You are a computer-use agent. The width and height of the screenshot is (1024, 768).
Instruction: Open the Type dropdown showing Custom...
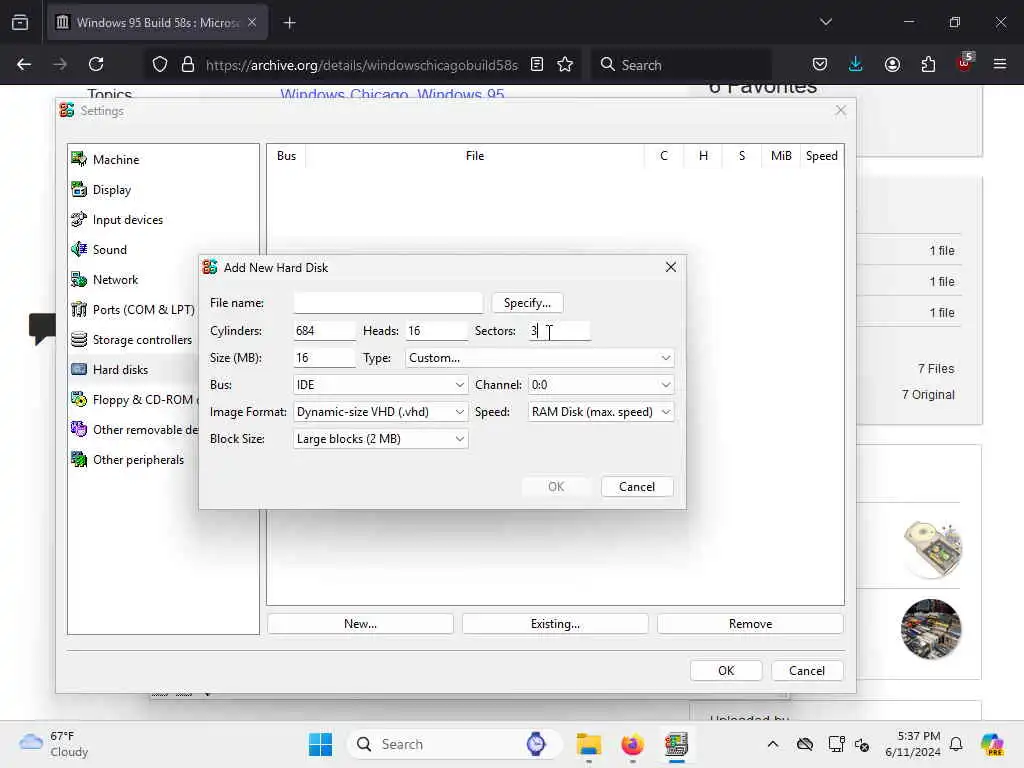click(x=539, y=358)
